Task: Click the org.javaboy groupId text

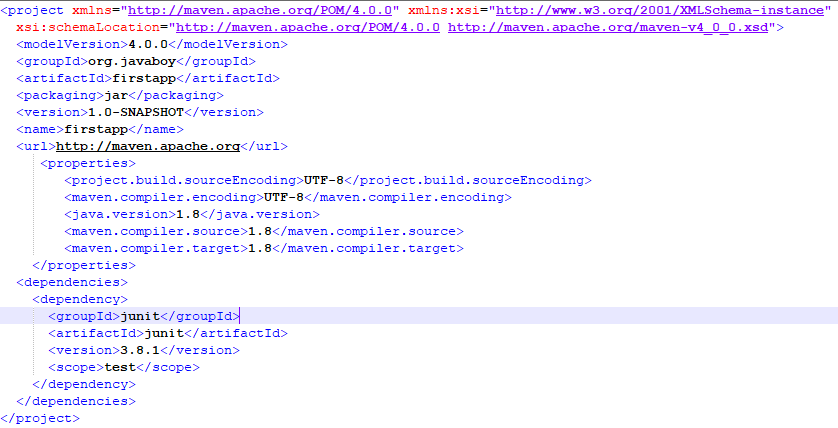Action: click(x=132, y=61)
